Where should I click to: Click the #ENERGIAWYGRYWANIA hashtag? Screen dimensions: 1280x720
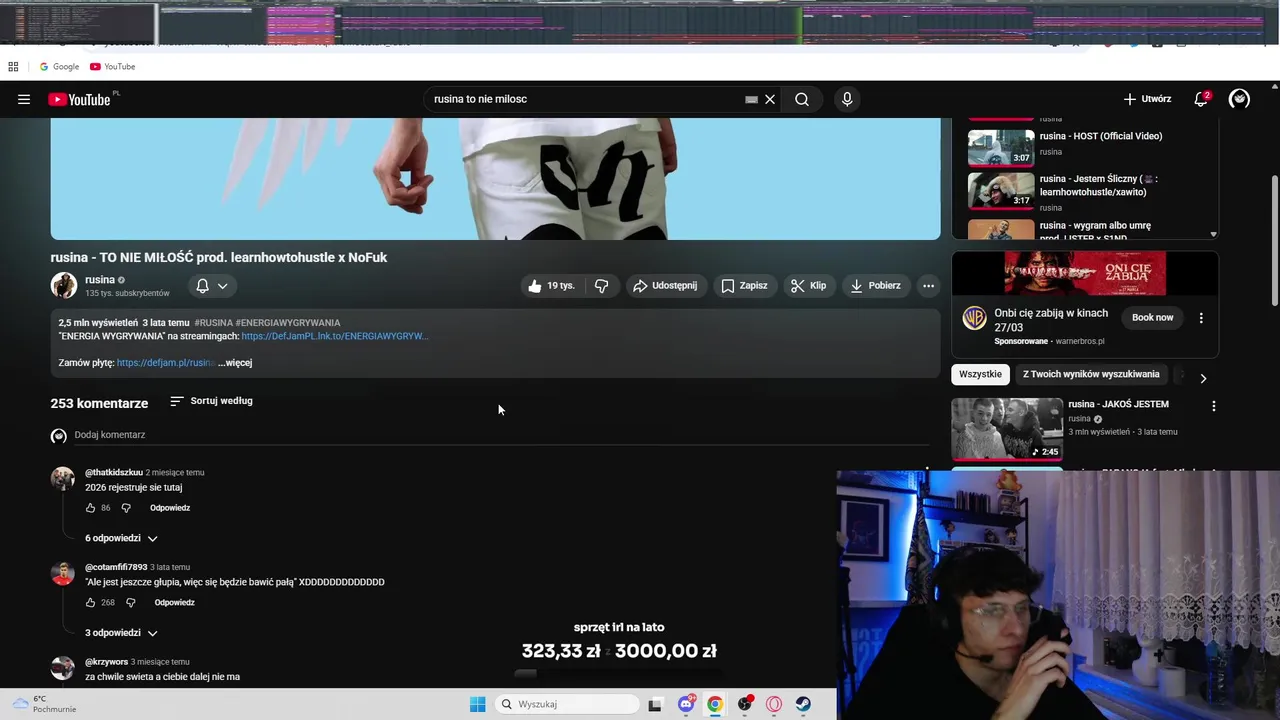tap(288, 323)
